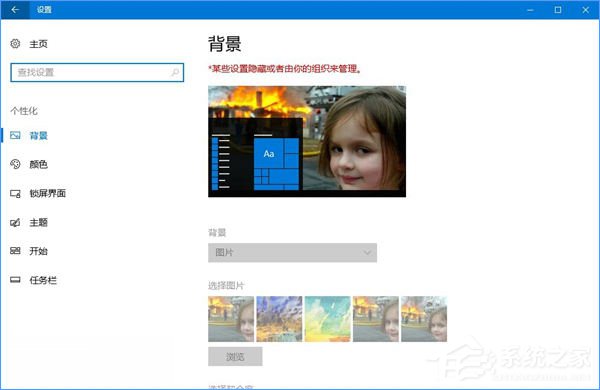Image resolution: width=600 pixels, height=390 pixels.
Task: Click the 选择图片 label
Action: pos(226,286)
